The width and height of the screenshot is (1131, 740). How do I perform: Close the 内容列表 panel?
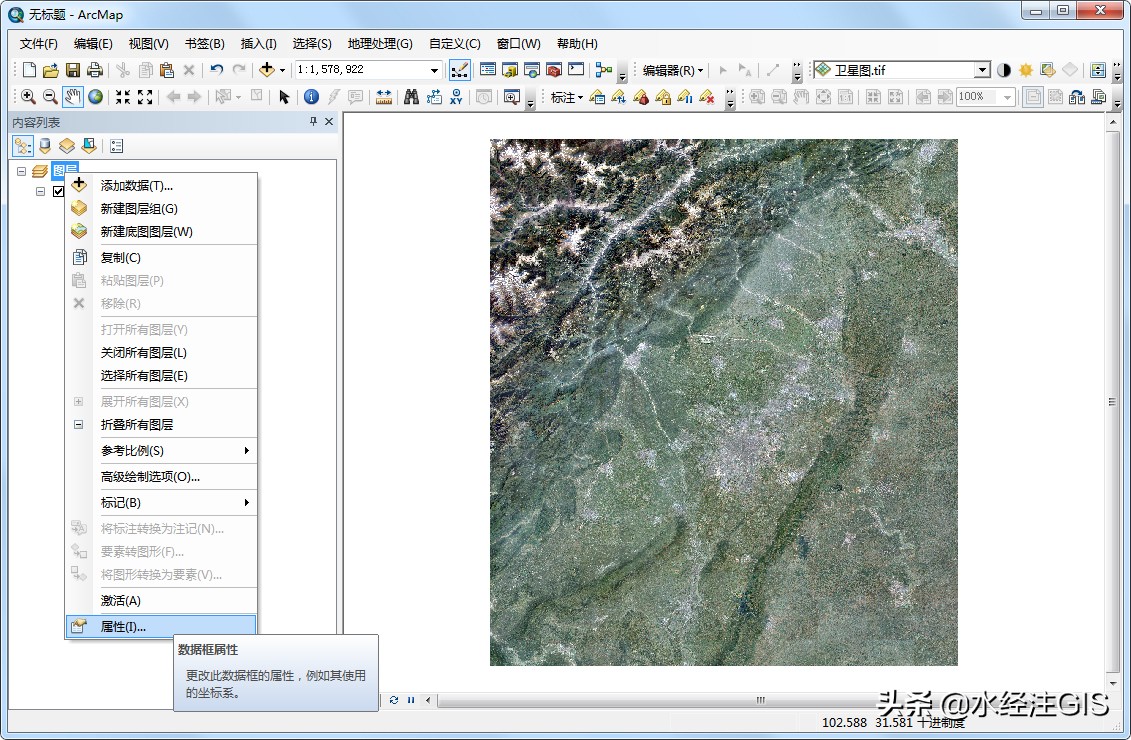tap(329, 121)
